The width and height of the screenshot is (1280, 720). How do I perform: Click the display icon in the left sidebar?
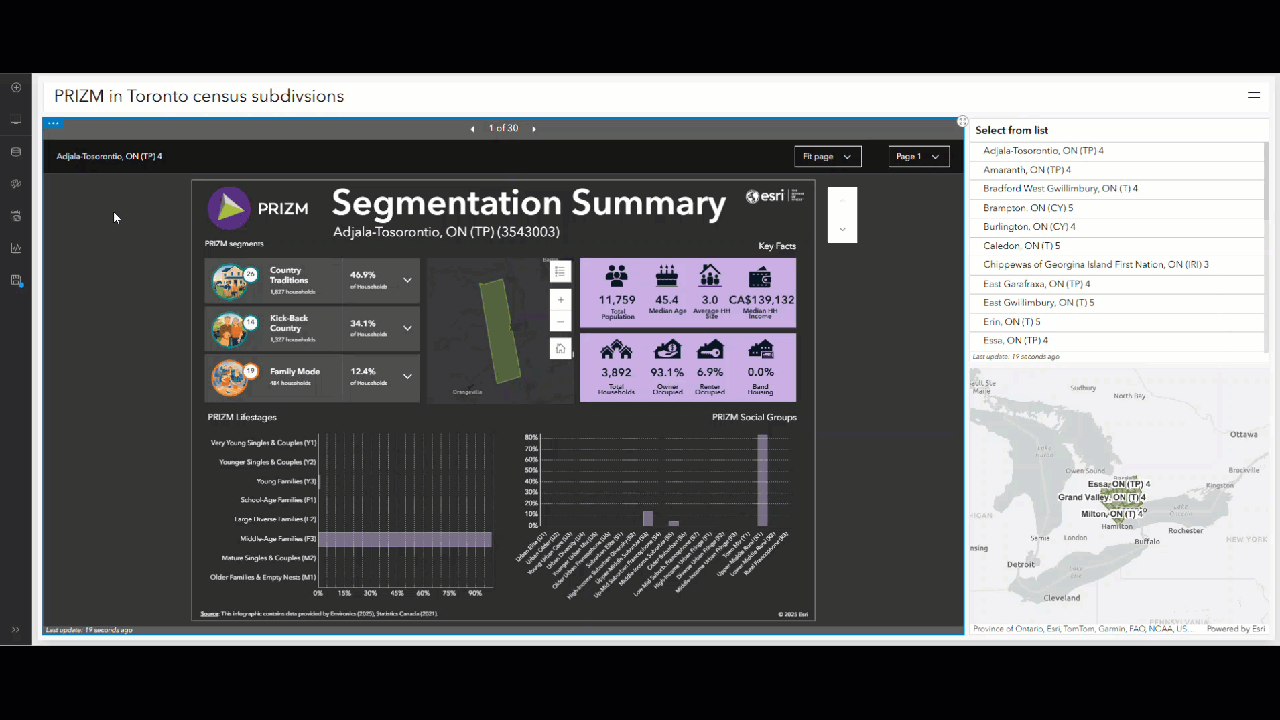tap(15, 120)
